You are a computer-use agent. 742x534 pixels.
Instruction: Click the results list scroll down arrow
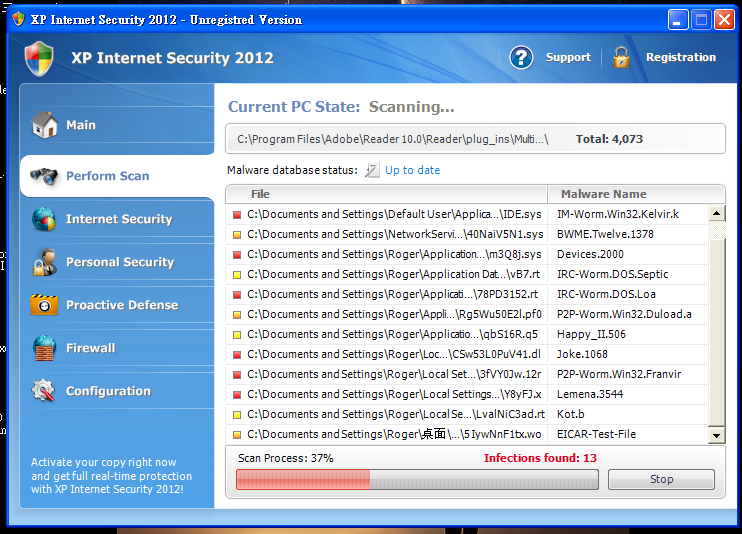point(716,436)
